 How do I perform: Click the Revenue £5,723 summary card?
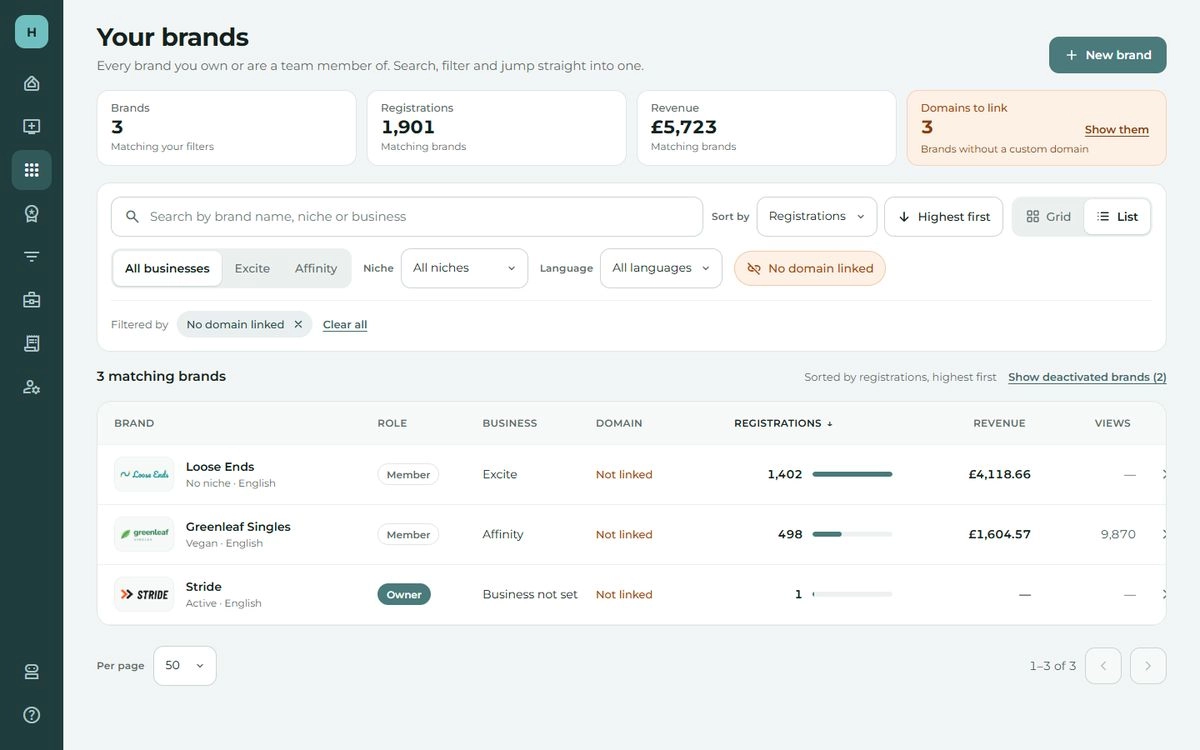767,128
